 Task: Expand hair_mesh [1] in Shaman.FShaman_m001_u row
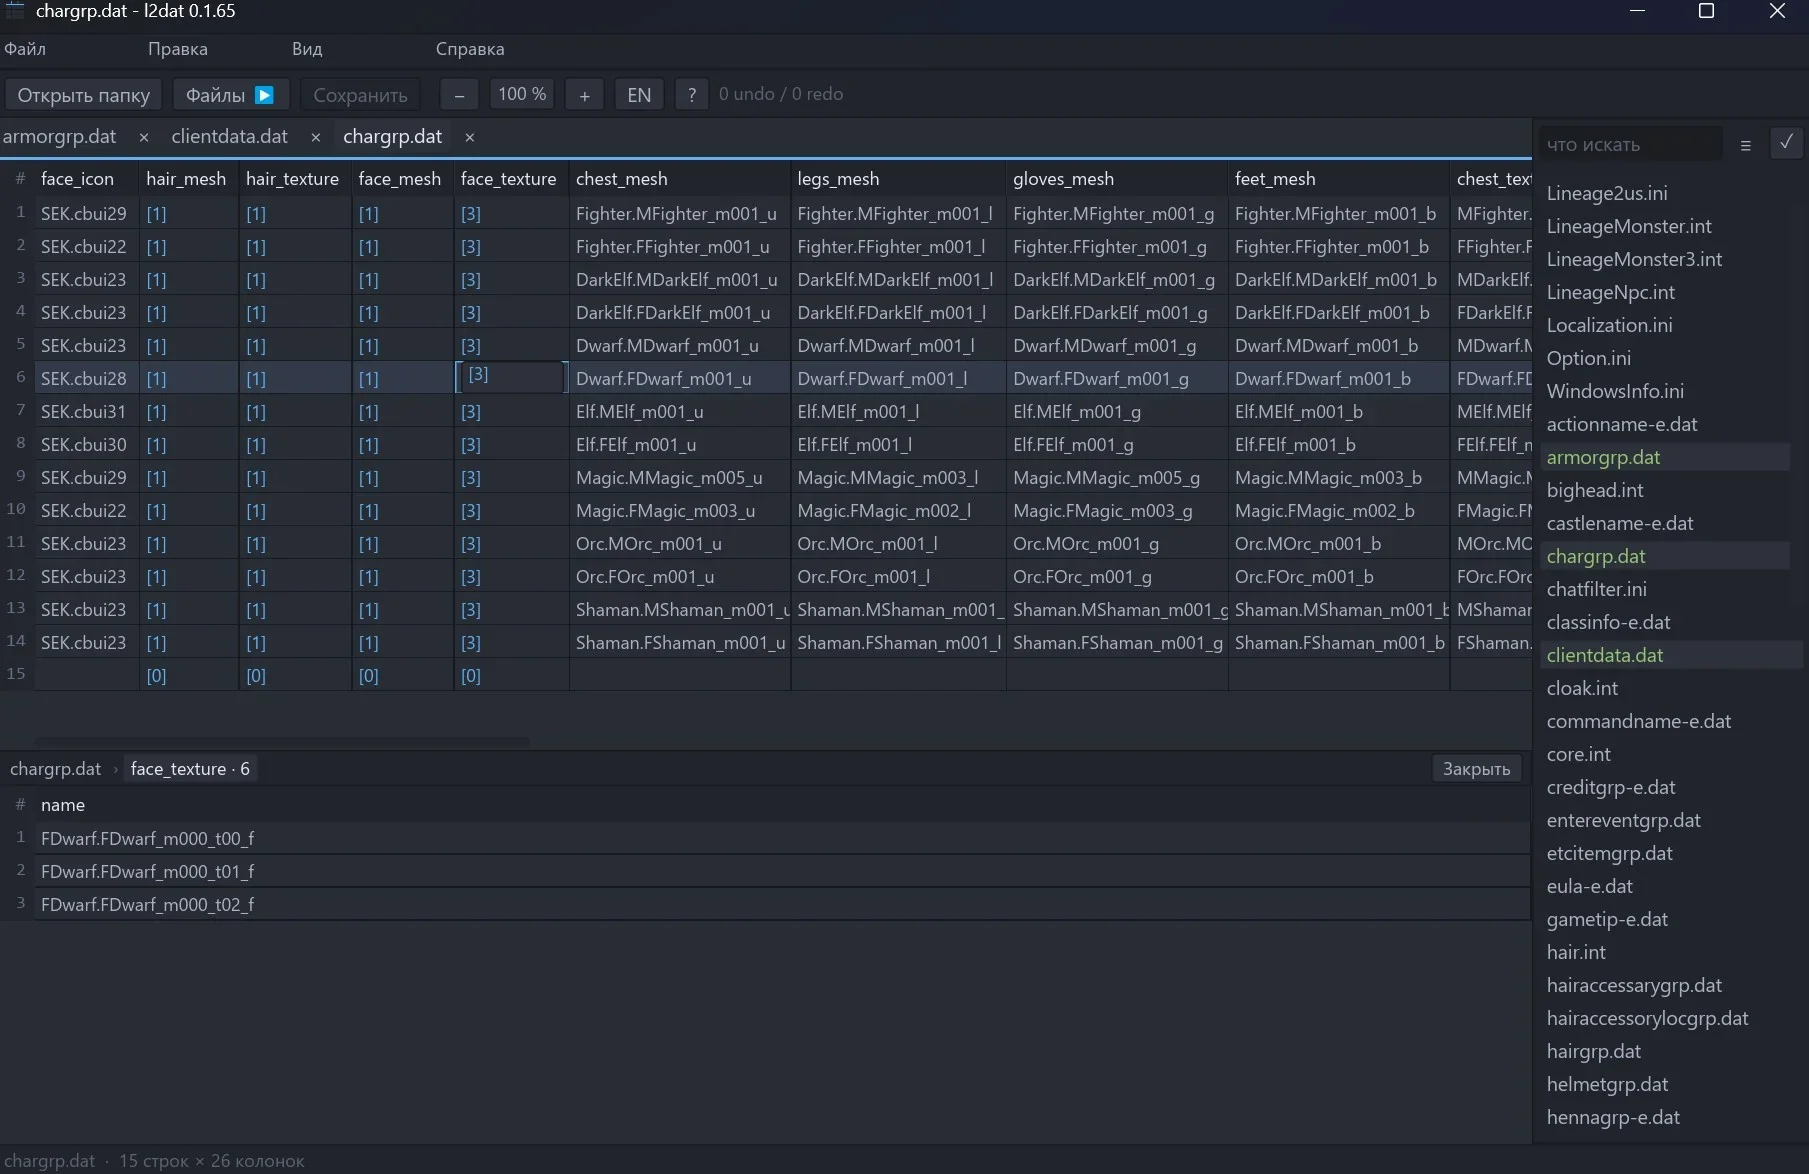(x=156, y=643)
